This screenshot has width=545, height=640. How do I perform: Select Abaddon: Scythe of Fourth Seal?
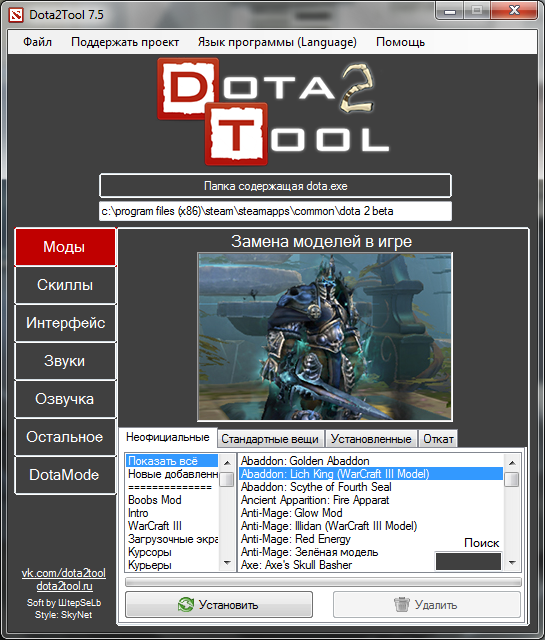[x=371, y=487]
